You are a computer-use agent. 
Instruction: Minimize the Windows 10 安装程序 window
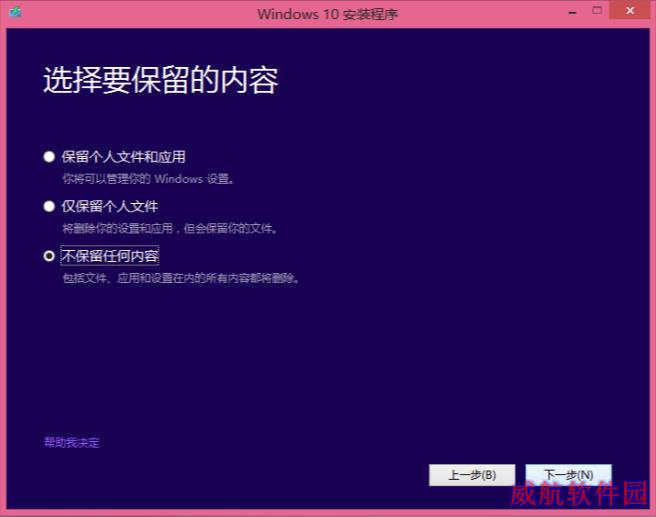[572, 12]
